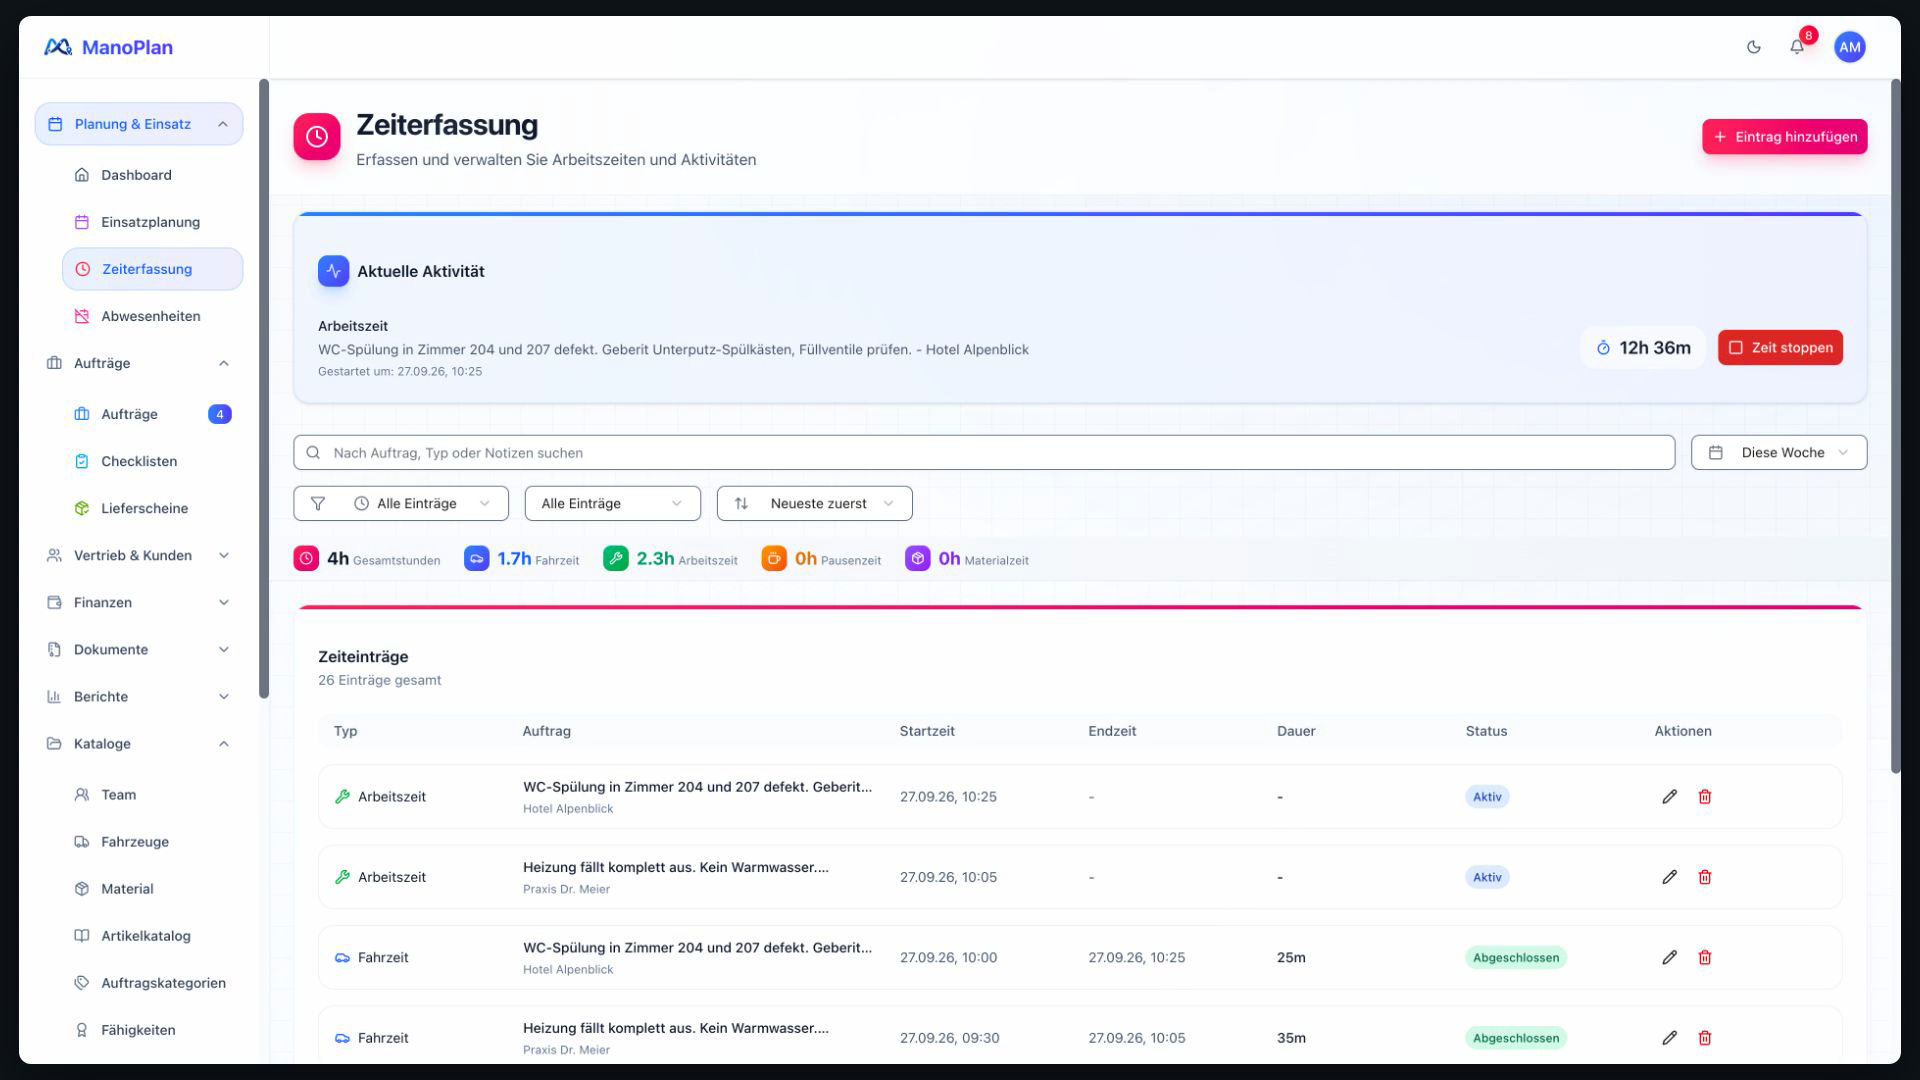Open Aufträge list with badge 4

click(152, 414)
